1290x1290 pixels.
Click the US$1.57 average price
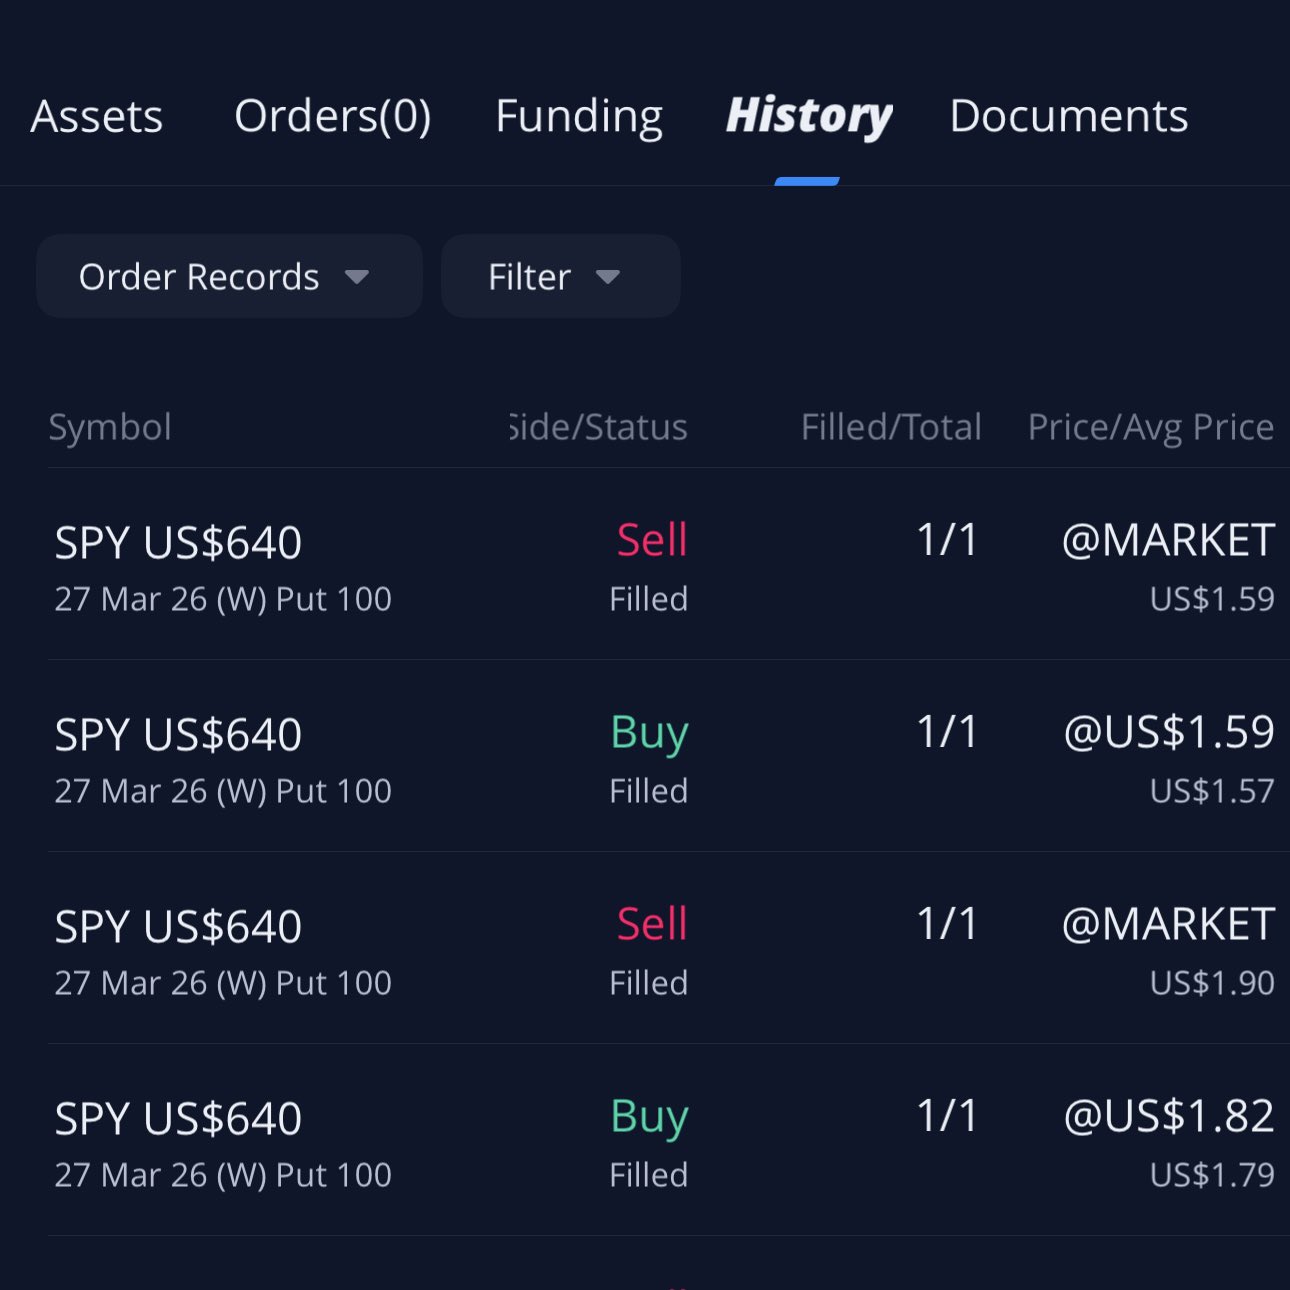1212,791
